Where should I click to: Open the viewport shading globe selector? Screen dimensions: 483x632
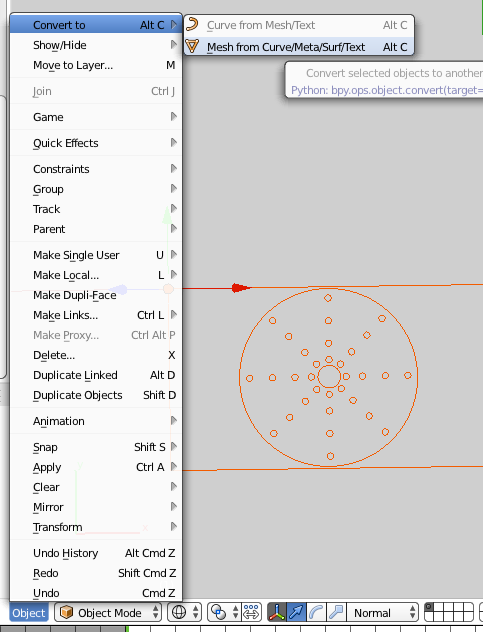click(x=184, y=613)
